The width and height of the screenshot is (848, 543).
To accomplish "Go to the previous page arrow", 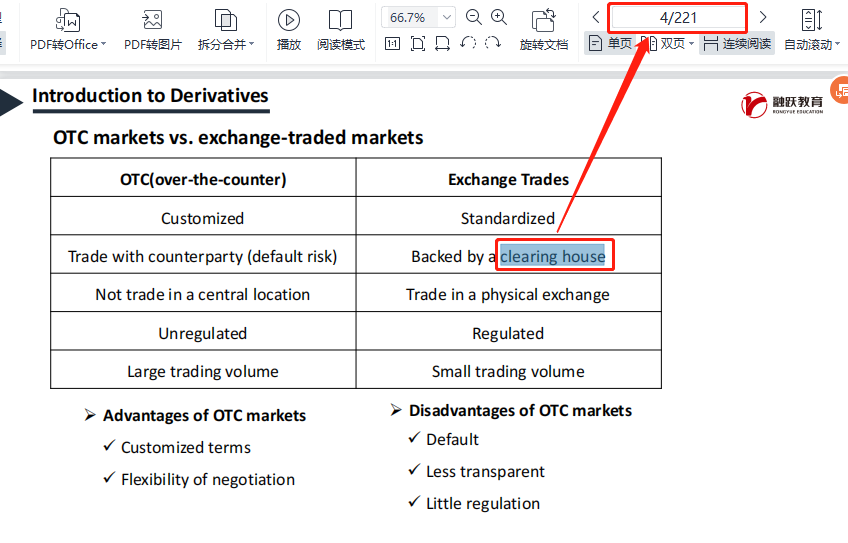I will [x=596, y=17].
